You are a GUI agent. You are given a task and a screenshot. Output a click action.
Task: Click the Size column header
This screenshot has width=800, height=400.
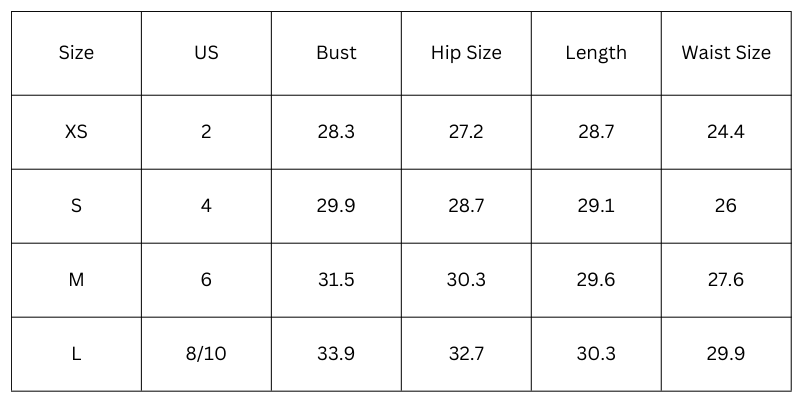click(76, 53)
